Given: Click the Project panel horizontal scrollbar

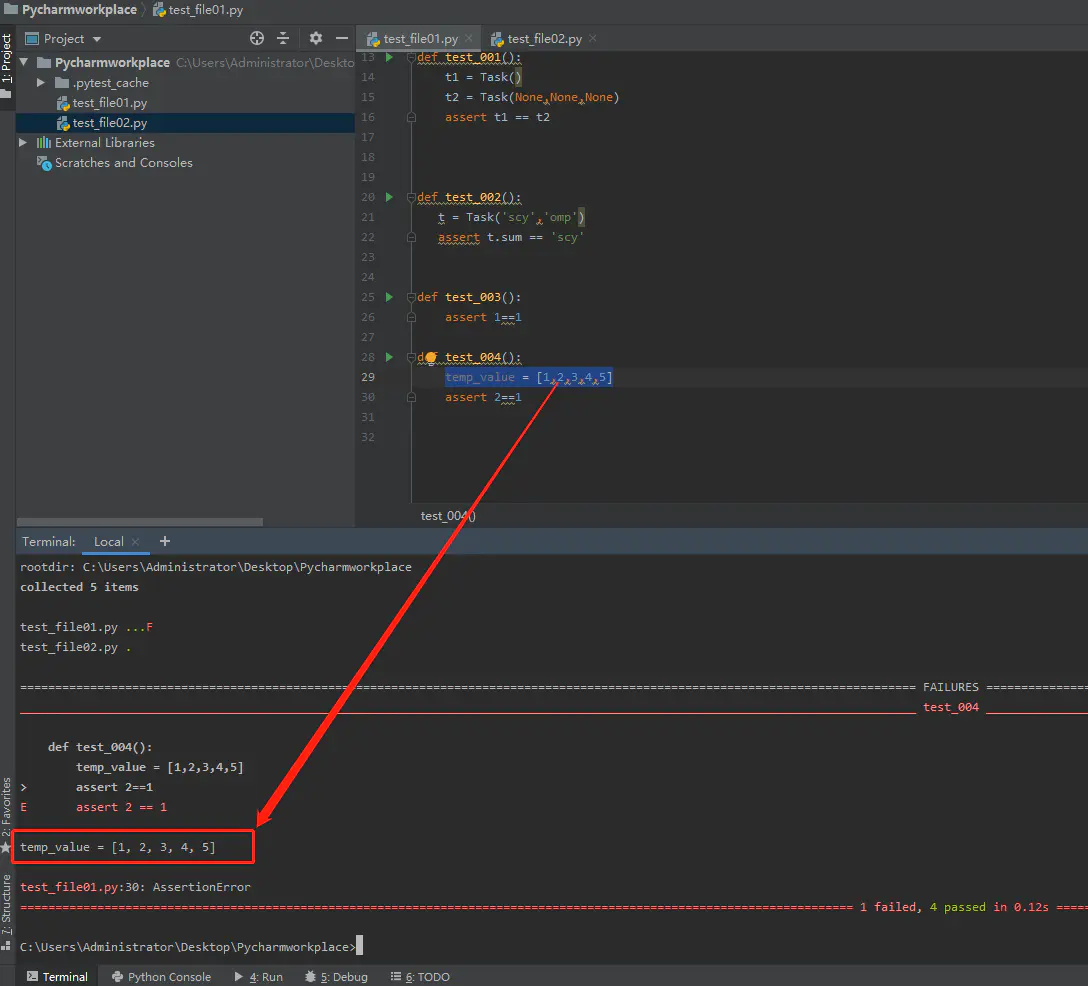Looking at the screenshot, I should click(139, 522).
